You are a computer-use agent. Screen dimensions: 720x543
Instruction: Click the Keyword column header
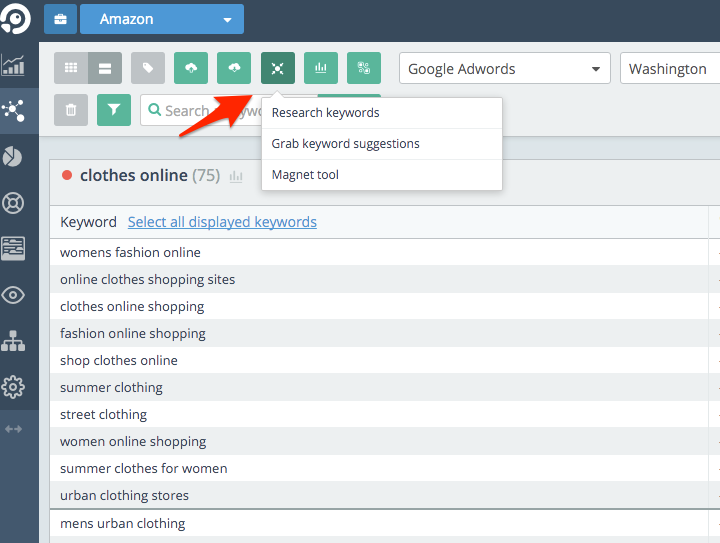pyautogui.click(x=88, y=222)
